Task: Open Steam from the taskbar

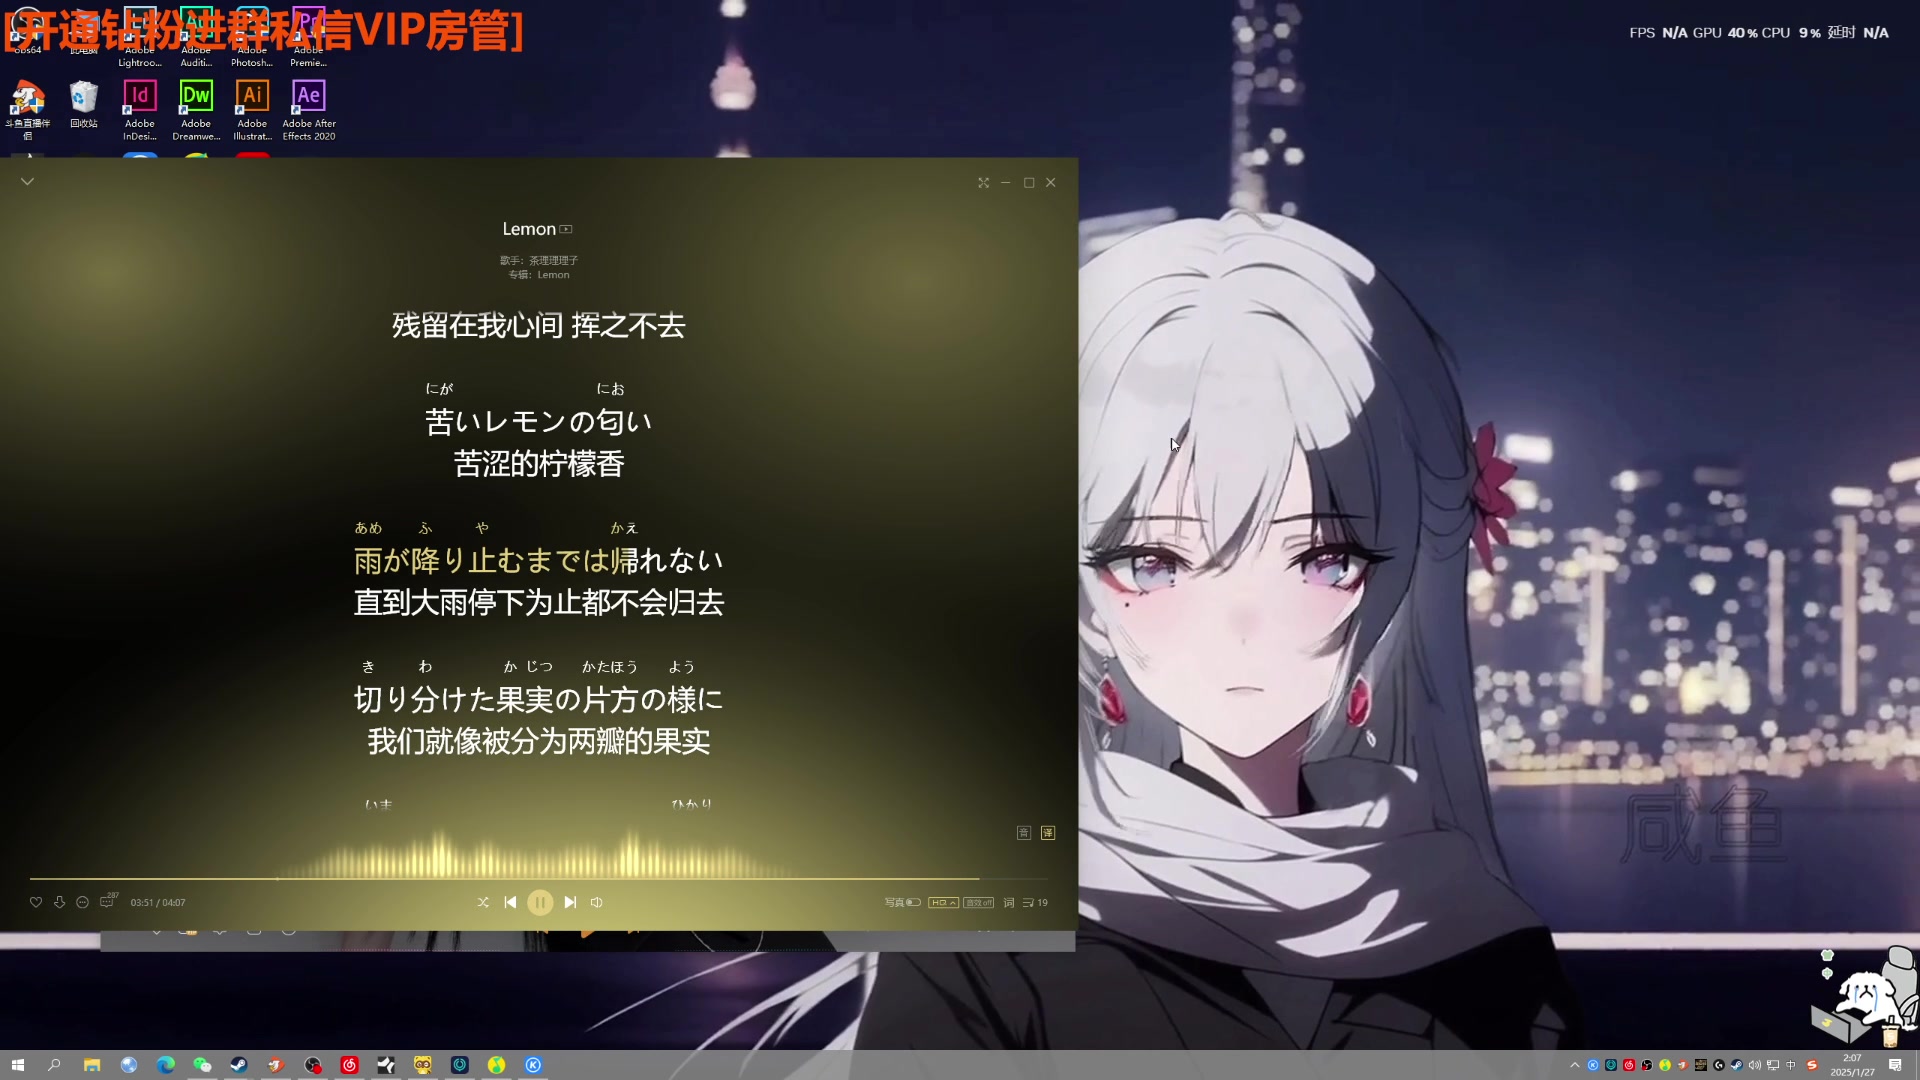Action: tap(239, 1065)
